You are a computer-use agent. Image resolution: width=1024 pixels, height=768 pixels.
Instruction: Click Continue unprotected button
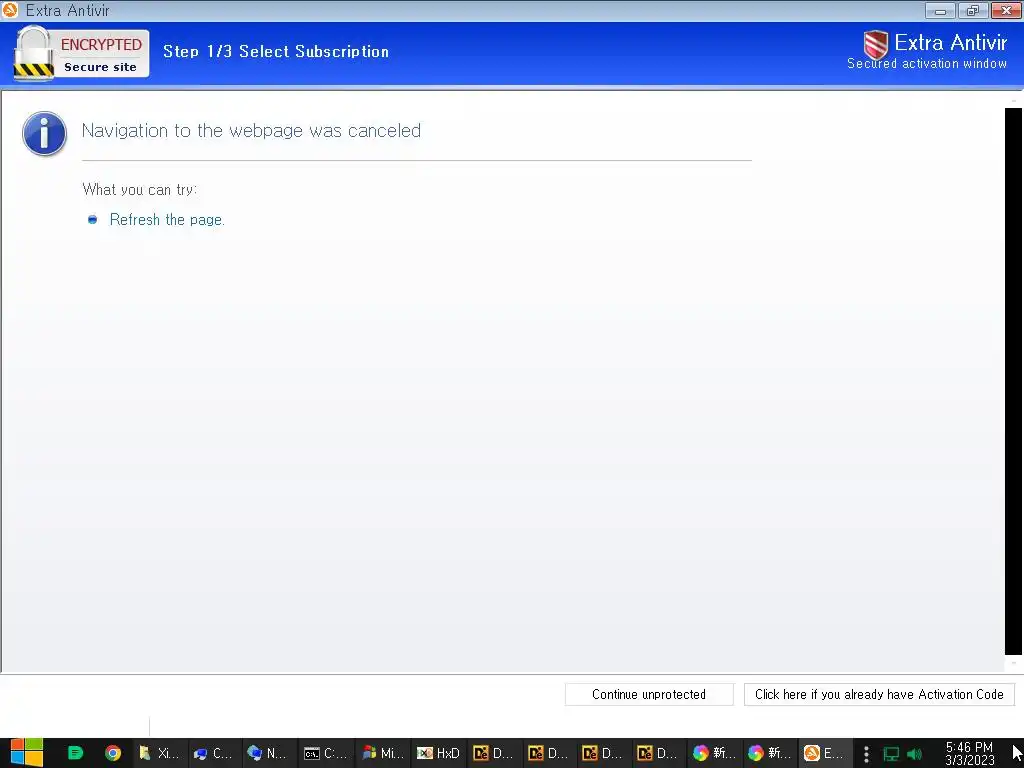[x=648, y=694]
